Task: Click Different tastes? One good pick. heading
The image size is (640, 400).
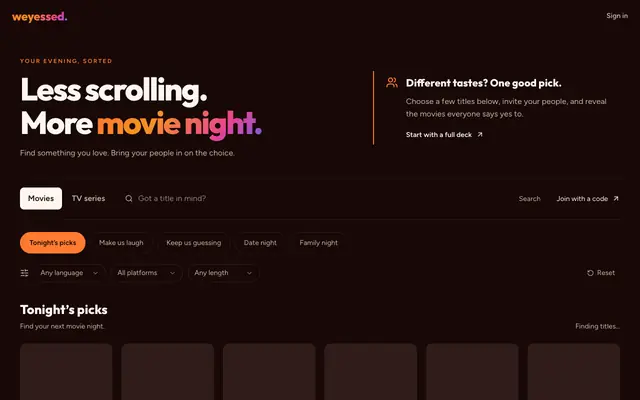Action: [483, 83]
